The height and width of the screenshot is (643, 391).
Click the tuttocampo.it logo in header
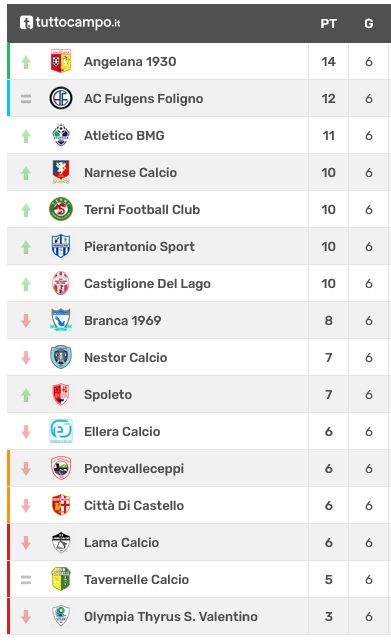70,23
